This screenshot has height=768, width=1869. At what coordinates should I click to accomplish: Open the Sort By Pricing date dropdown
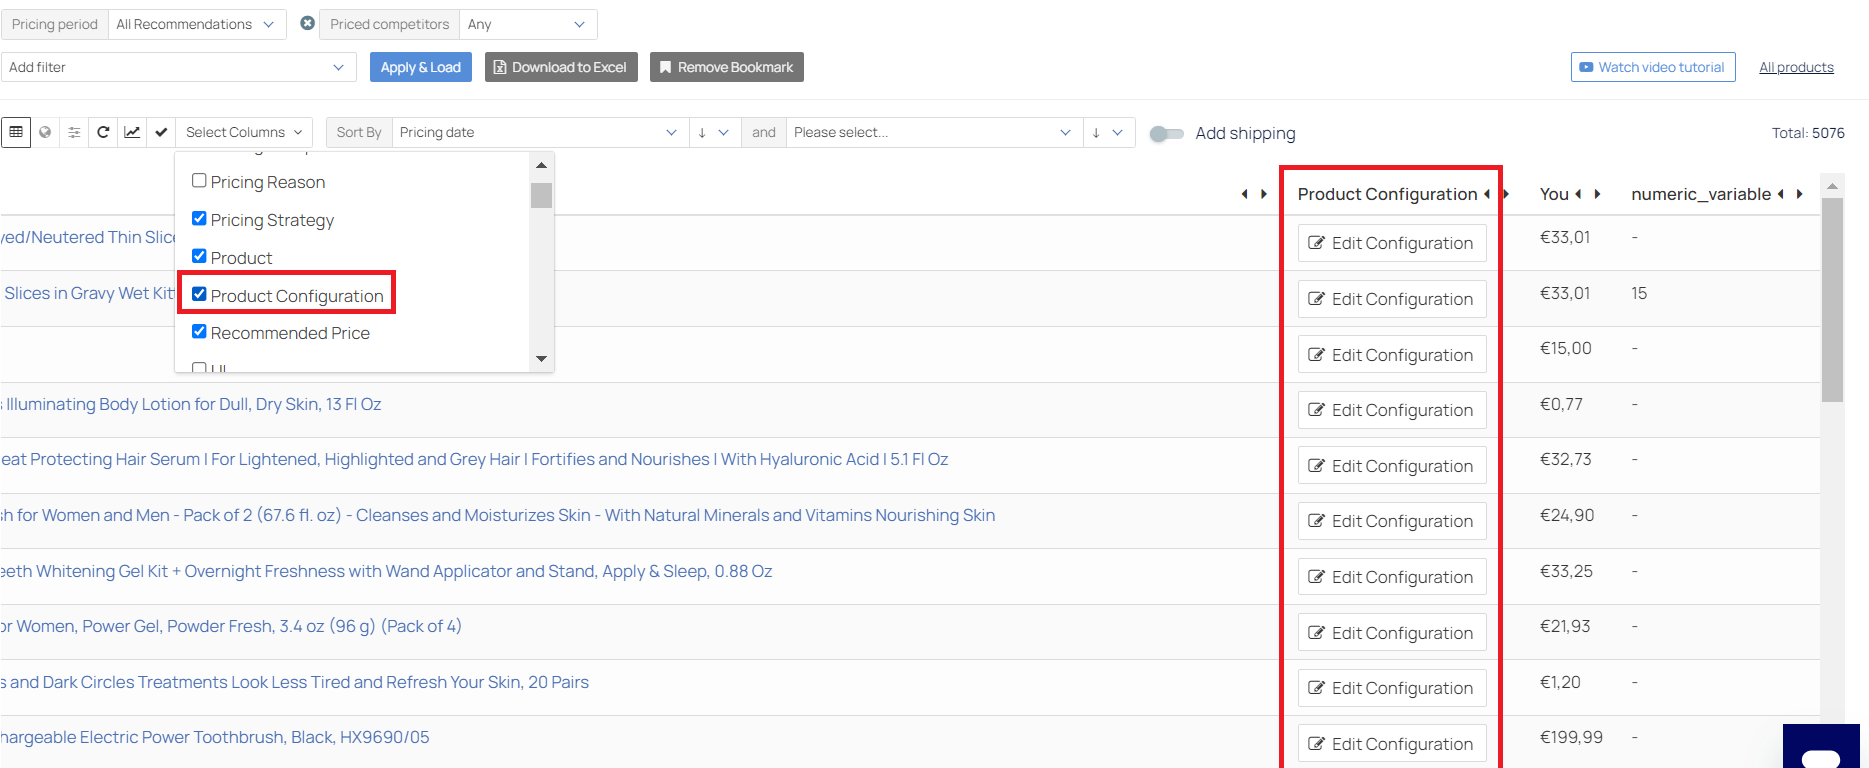coord(540,132)
